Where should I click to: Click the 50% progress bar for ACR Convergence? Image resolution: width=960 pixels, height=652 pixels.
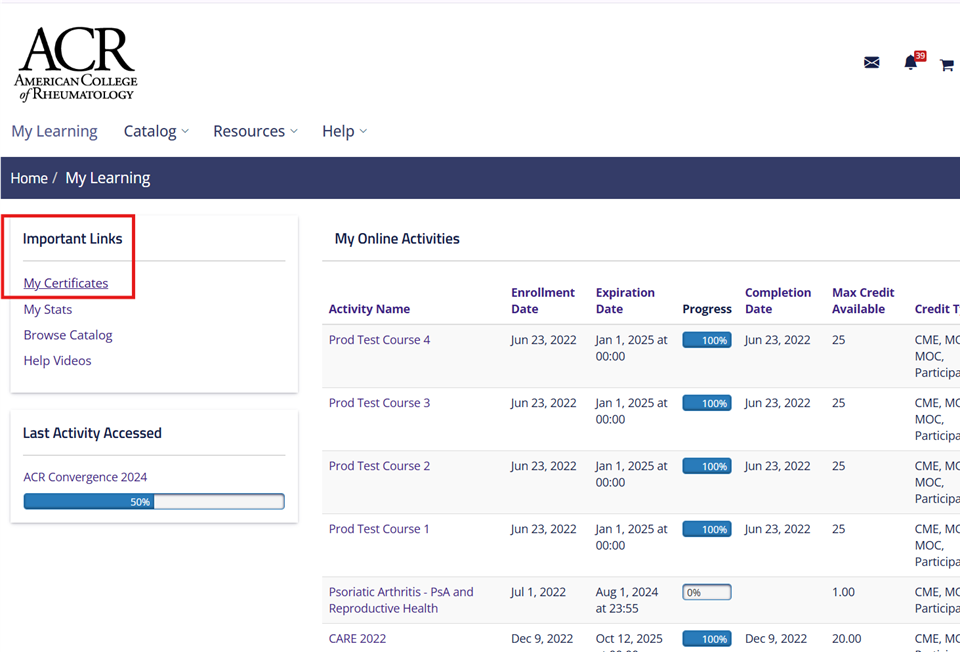[154, 501]
